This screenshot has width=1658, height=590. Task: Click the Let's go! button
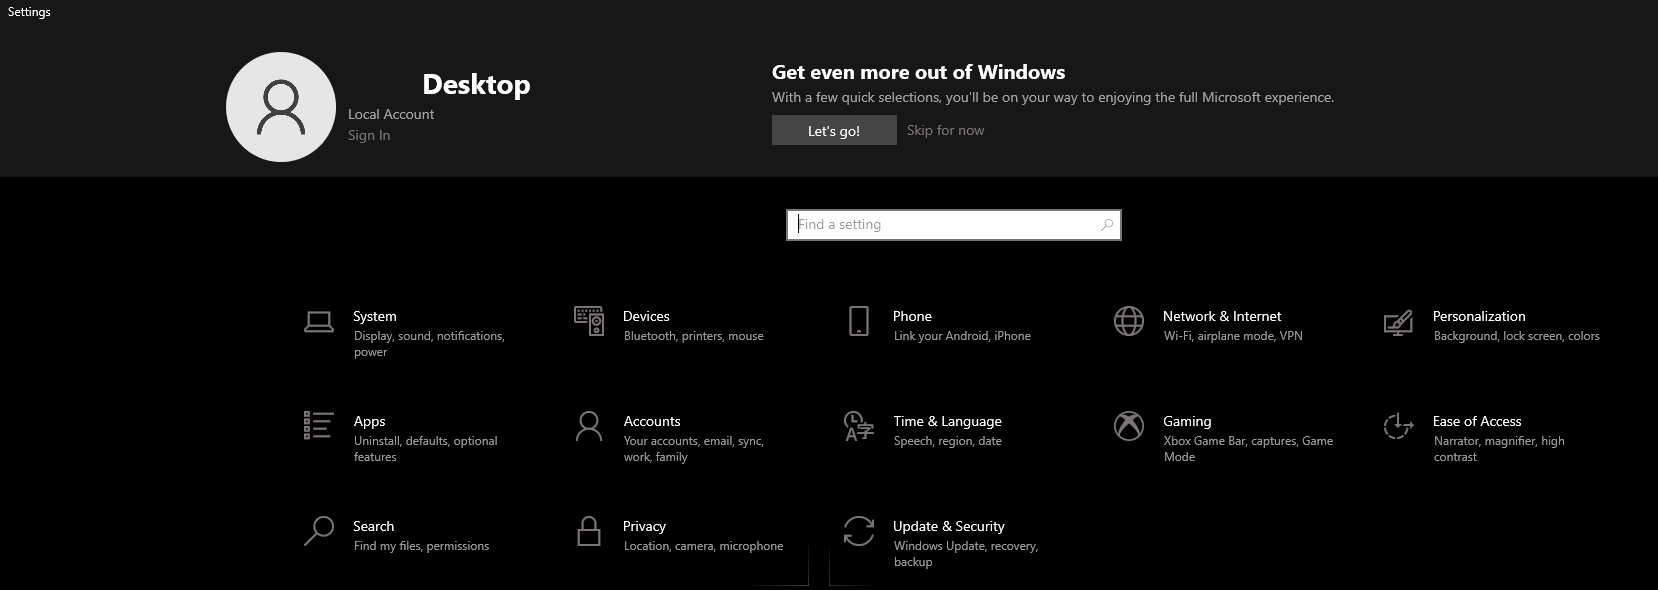834,131
